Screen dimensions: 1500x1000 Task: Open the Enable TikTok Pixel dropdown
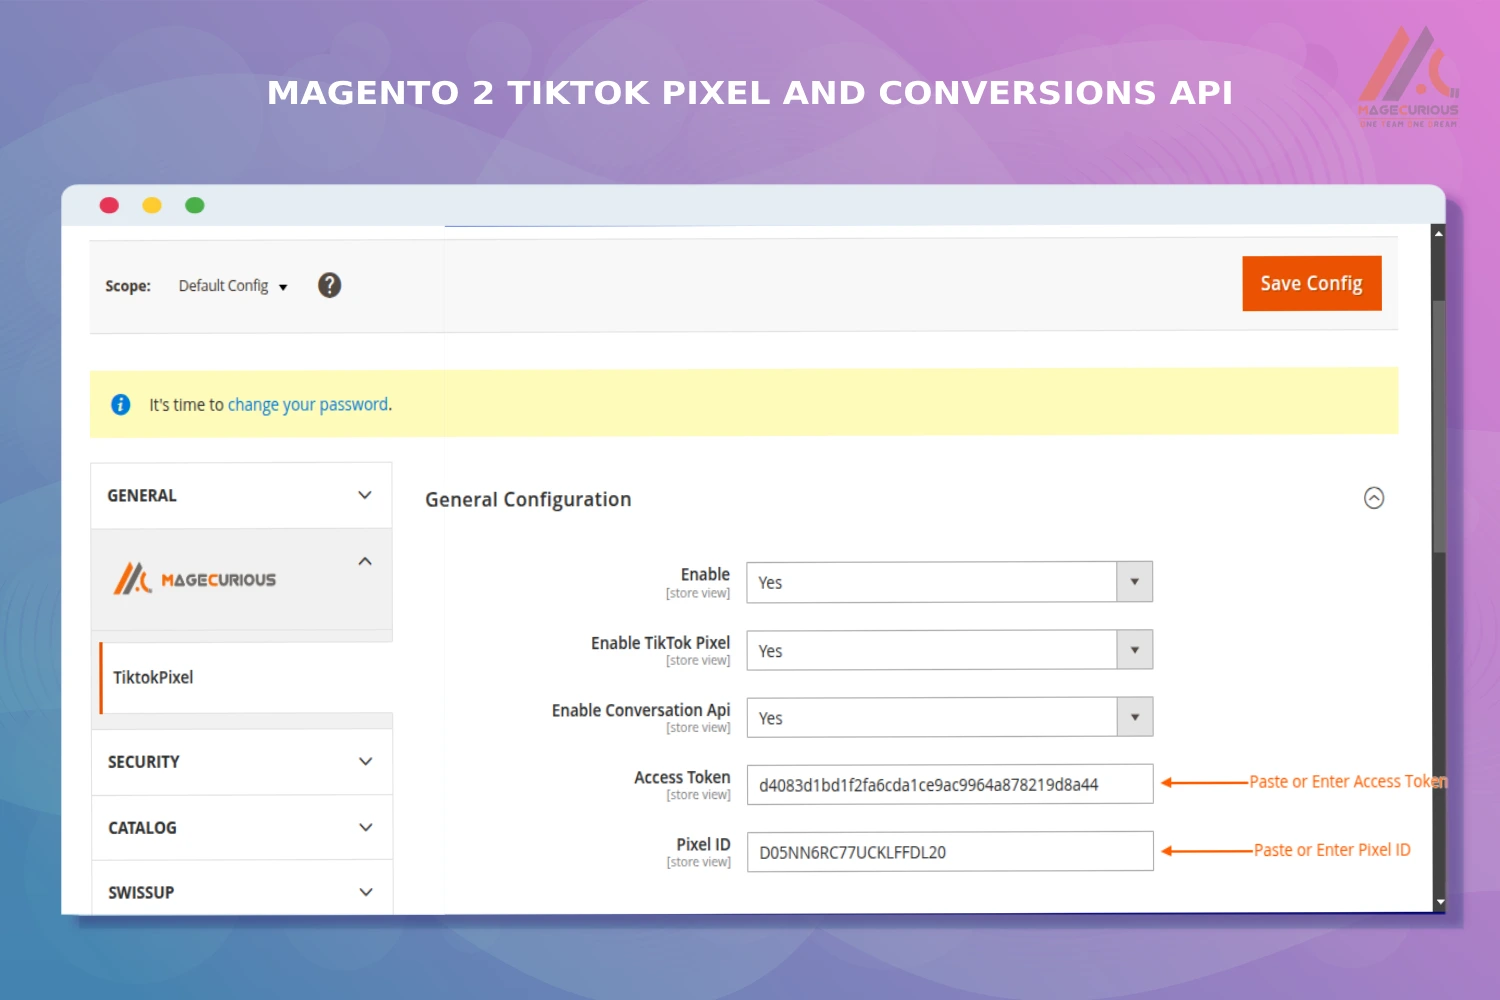click(x=1134, y=649)
